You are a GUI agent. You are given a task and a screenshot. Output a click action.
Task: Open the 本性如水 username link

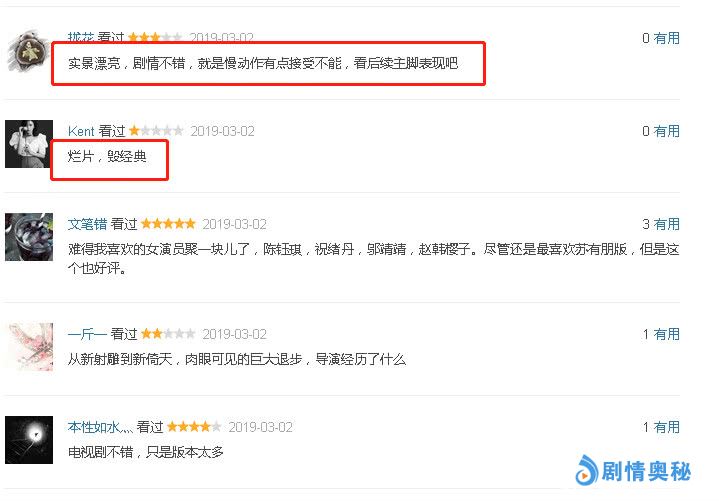[100, 427]
